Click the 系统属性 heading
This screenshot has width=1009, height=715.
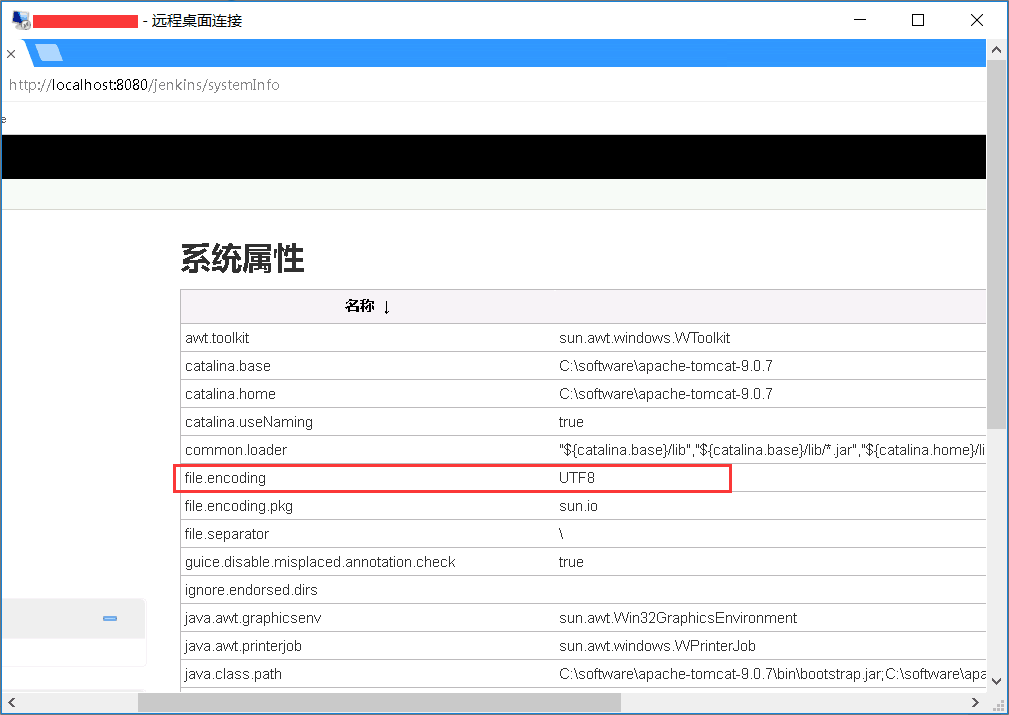[x=242, y=258]
